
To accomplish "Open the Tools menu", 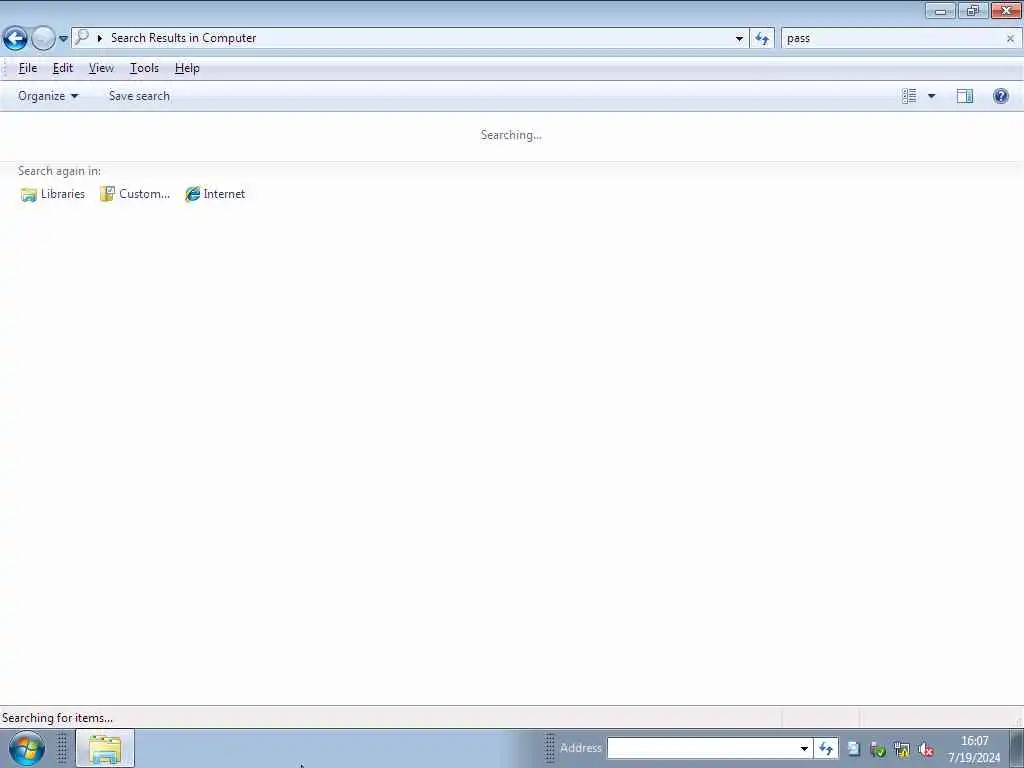I will click(x=144, y=68).
